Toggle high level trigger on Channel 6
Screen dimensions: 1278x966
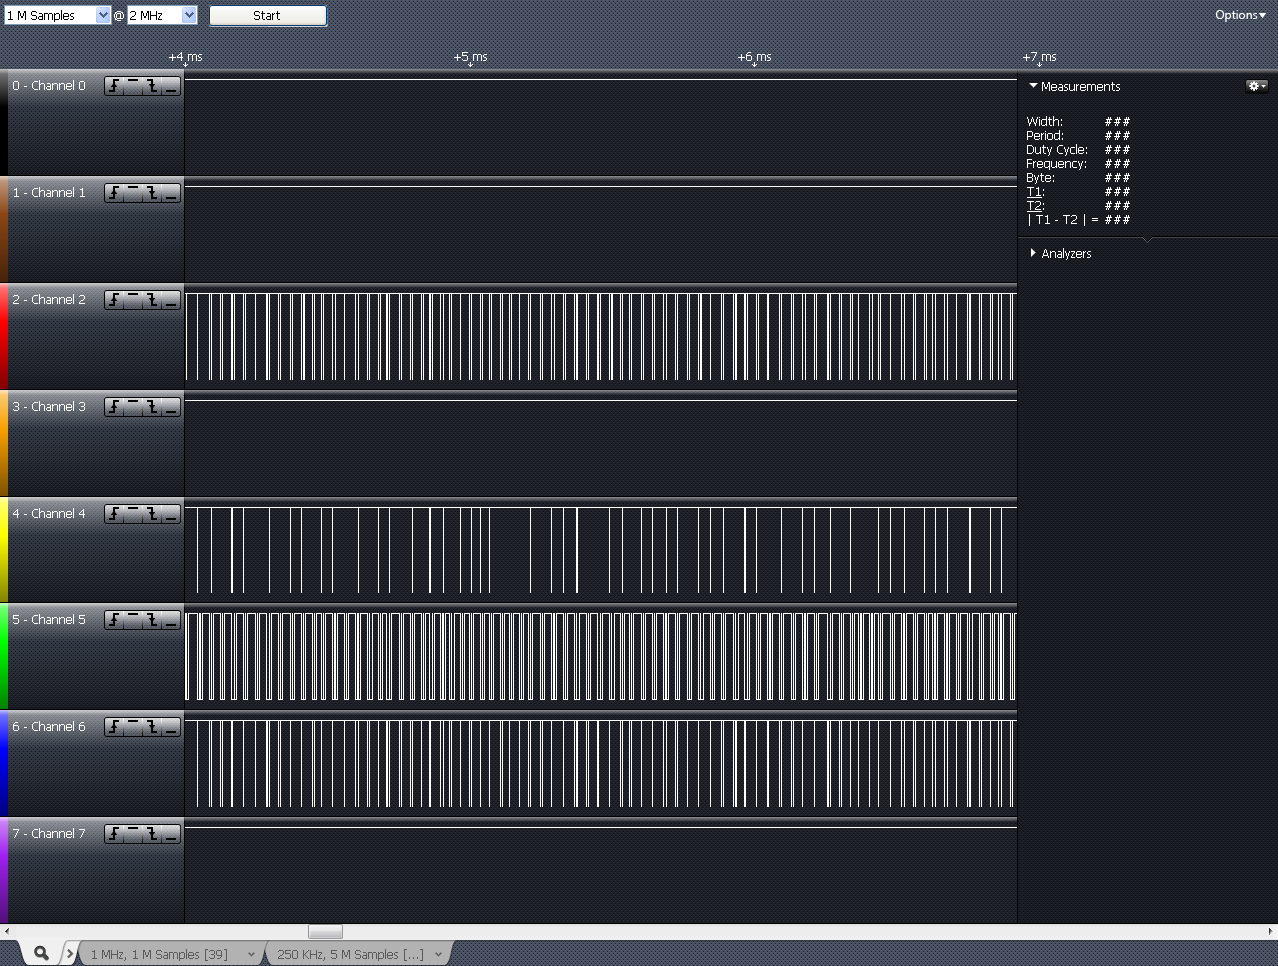tap(133, 727)
